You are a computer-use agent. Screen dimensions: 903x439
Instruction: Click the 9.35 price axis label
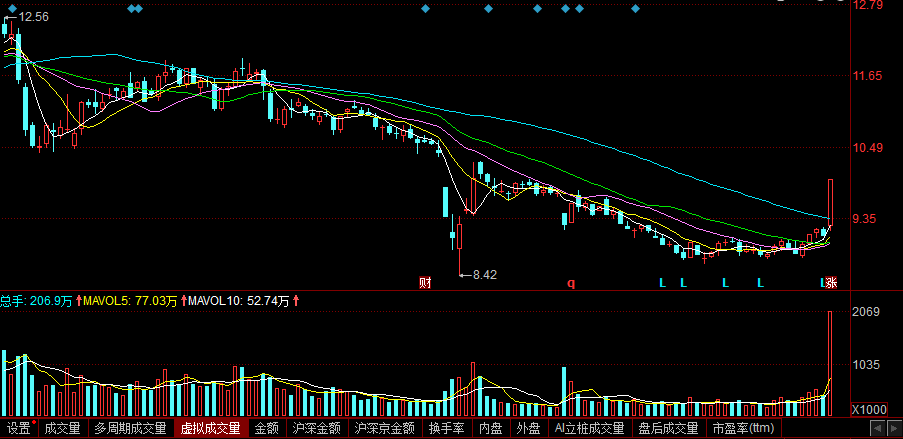[866, 219]
